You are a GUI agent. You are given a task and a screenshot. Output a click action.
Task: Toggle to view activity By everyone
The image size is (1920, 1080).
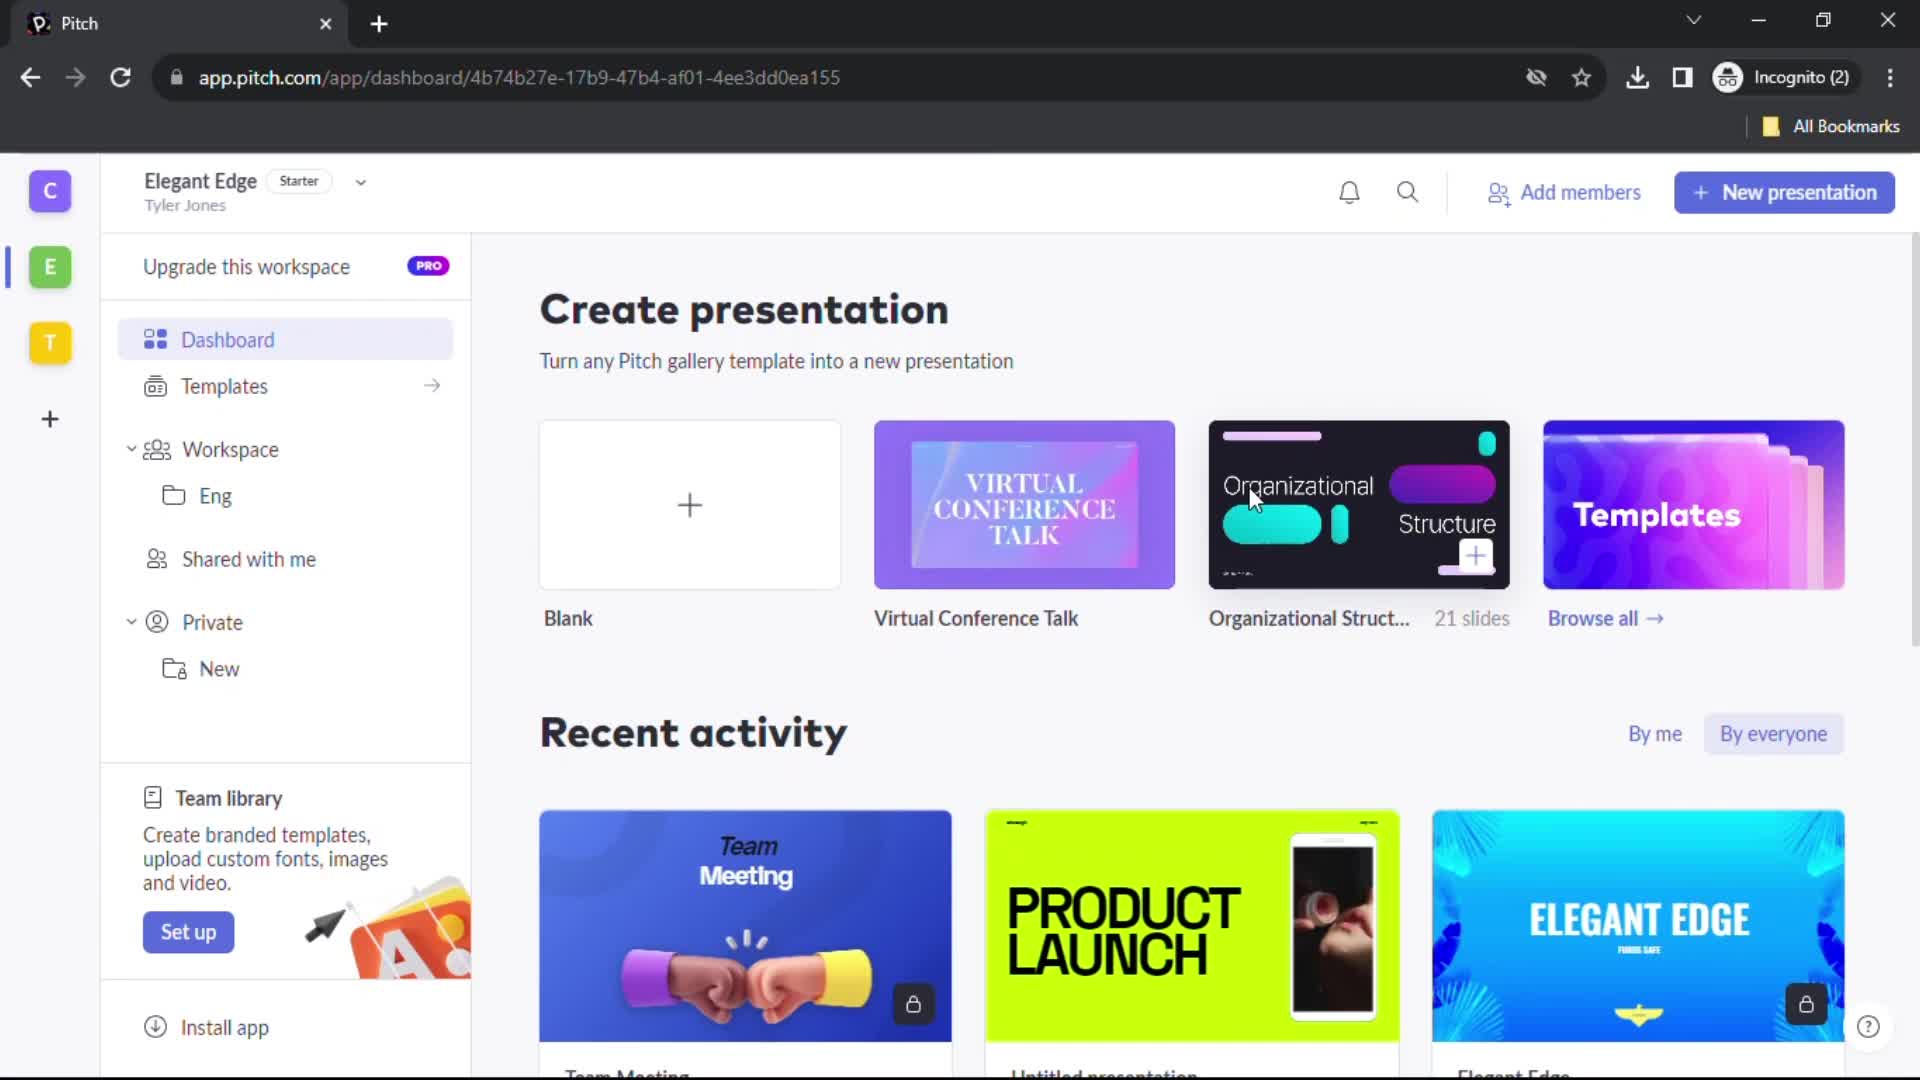(1772, 735)
